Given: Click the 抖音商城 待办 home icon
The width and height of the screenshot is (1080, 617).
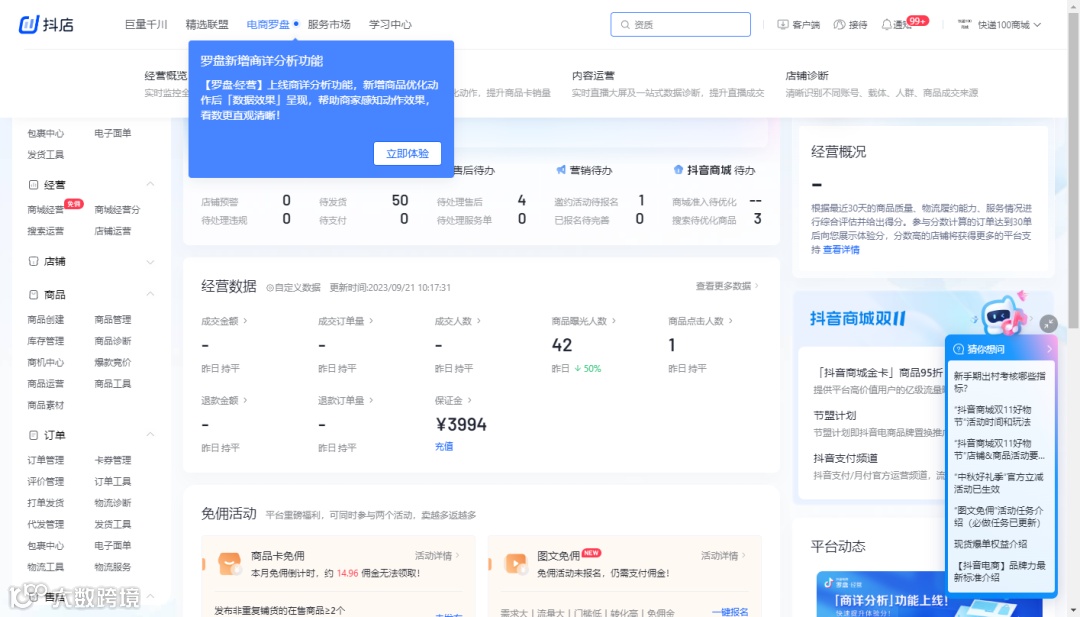Looking at the screenshot, I should click(678, 169).
